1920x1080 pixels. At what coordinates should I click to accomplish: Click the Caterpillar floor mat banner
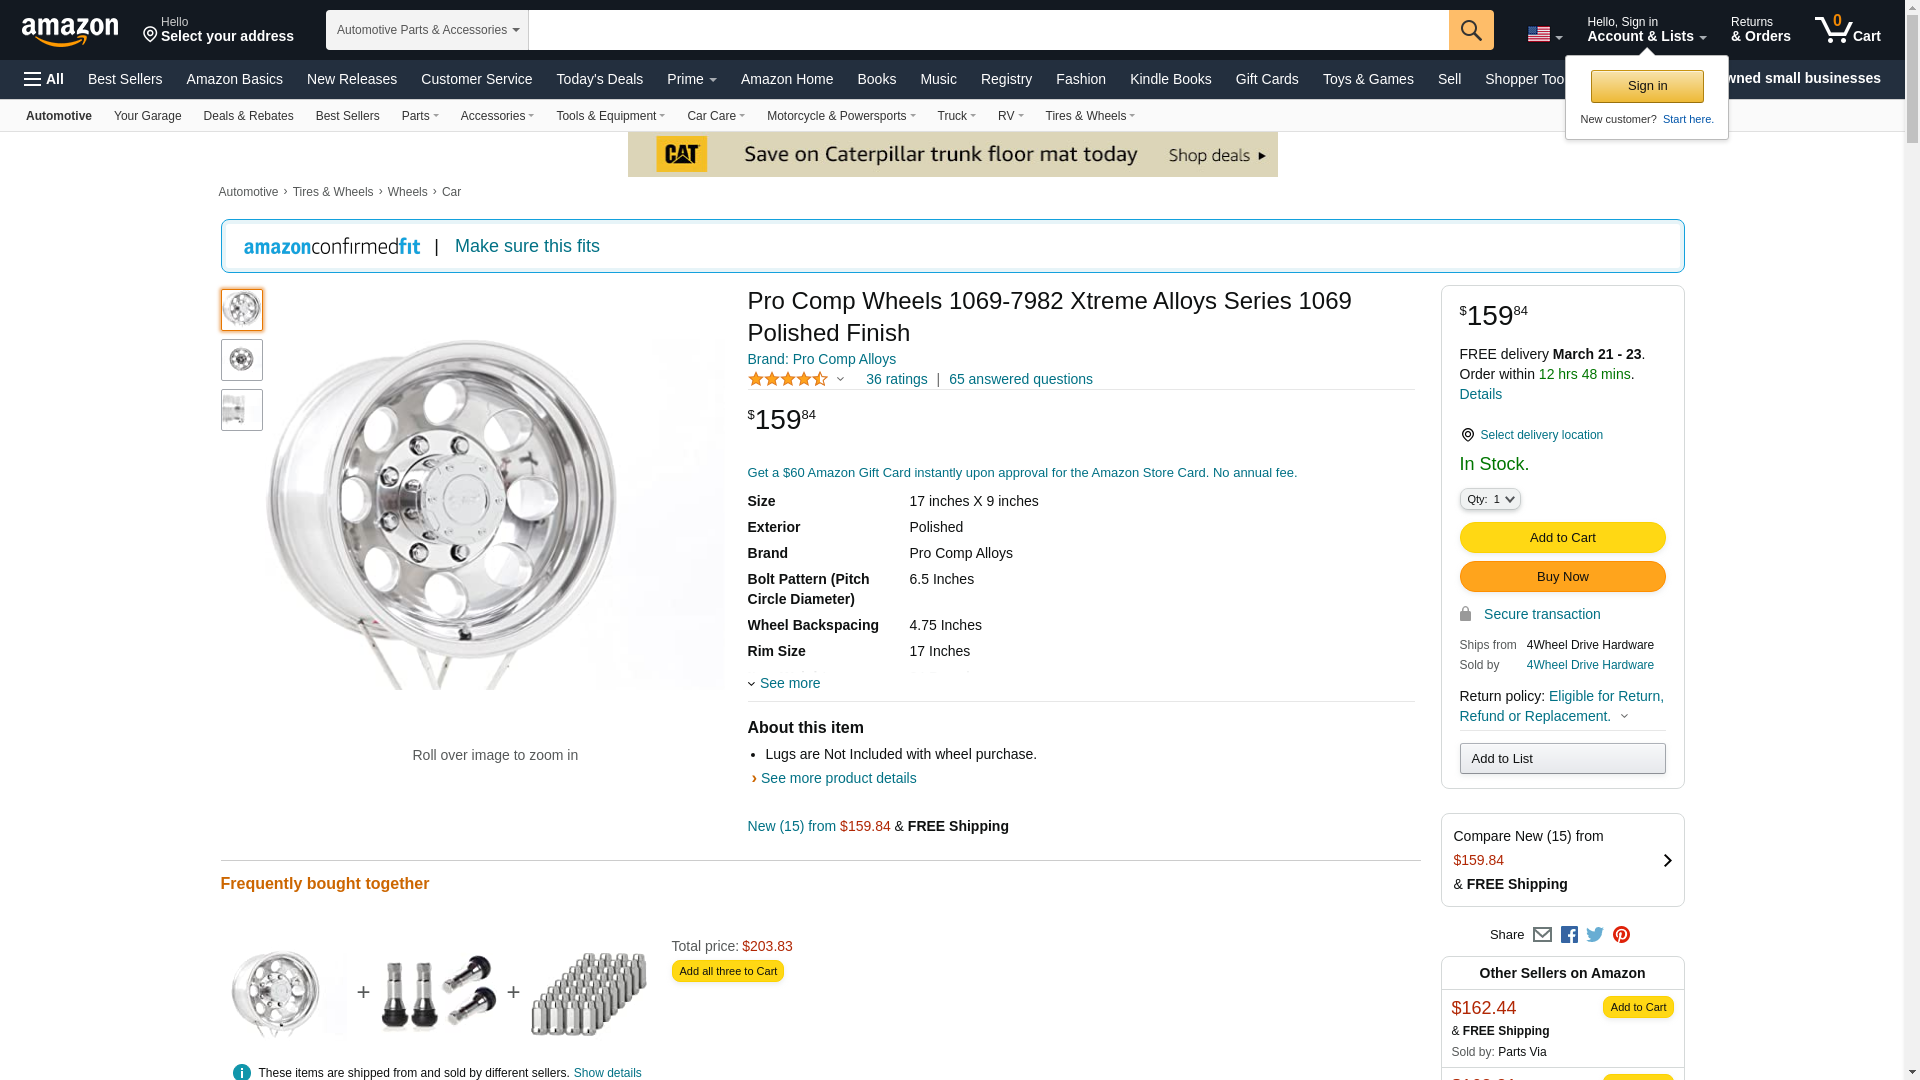[952, 154]
